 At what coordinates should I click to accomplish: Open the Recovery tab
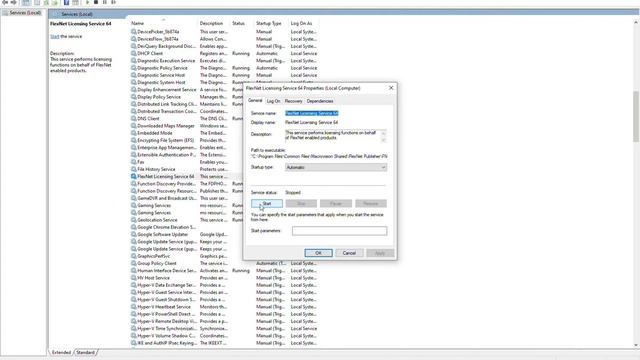coord(293,101)
